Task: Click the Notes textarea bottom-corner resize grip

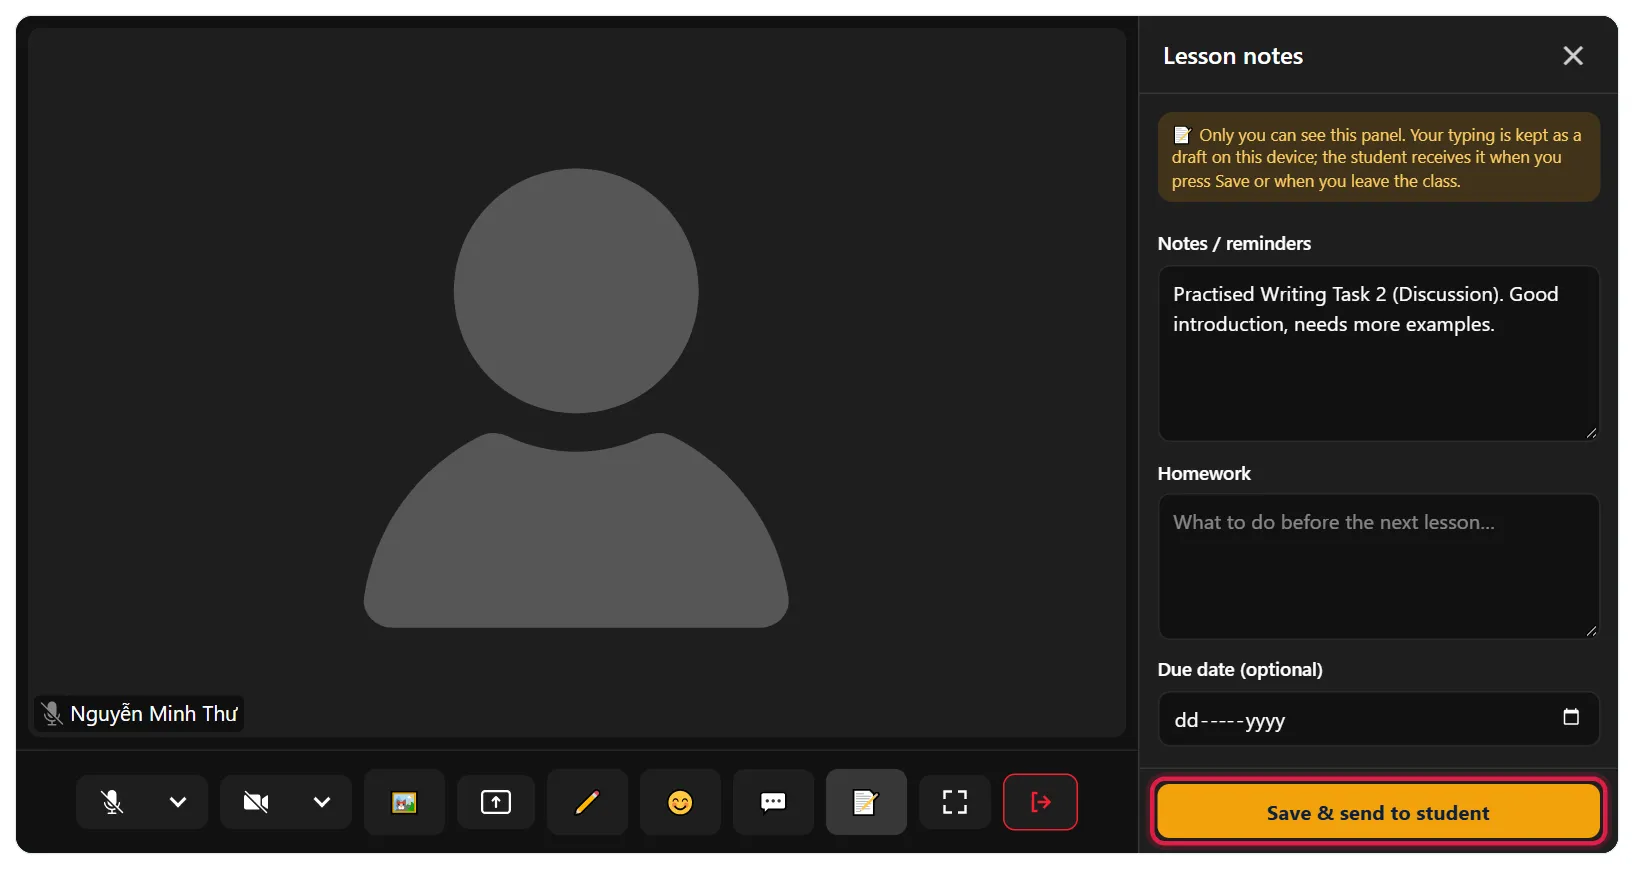Action: click(1591, 433)
